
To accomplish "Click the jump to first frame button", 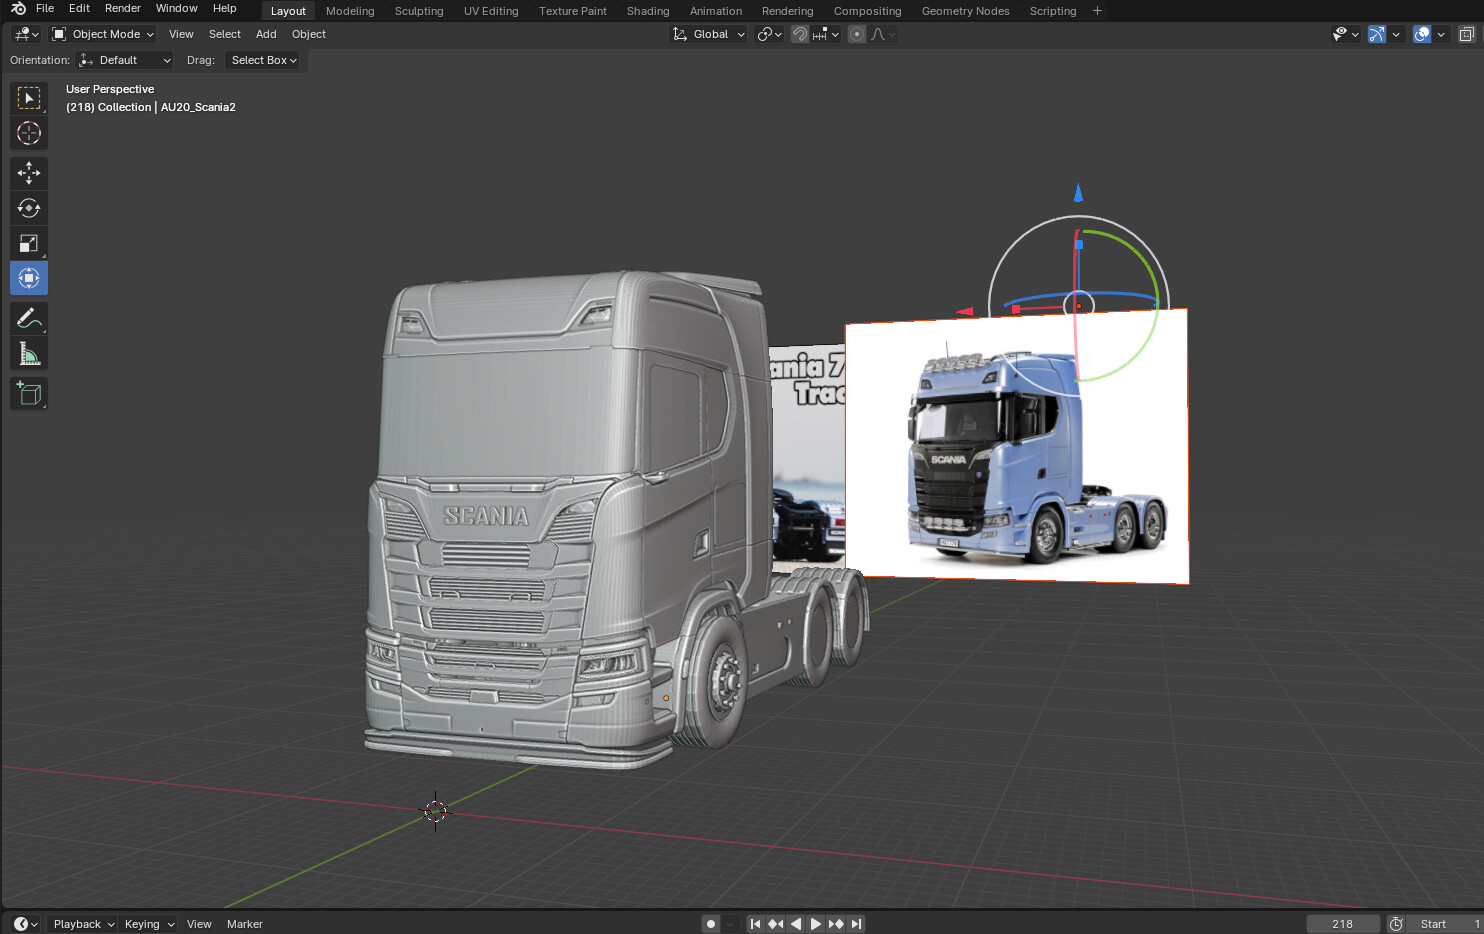I will coord(755,923).
